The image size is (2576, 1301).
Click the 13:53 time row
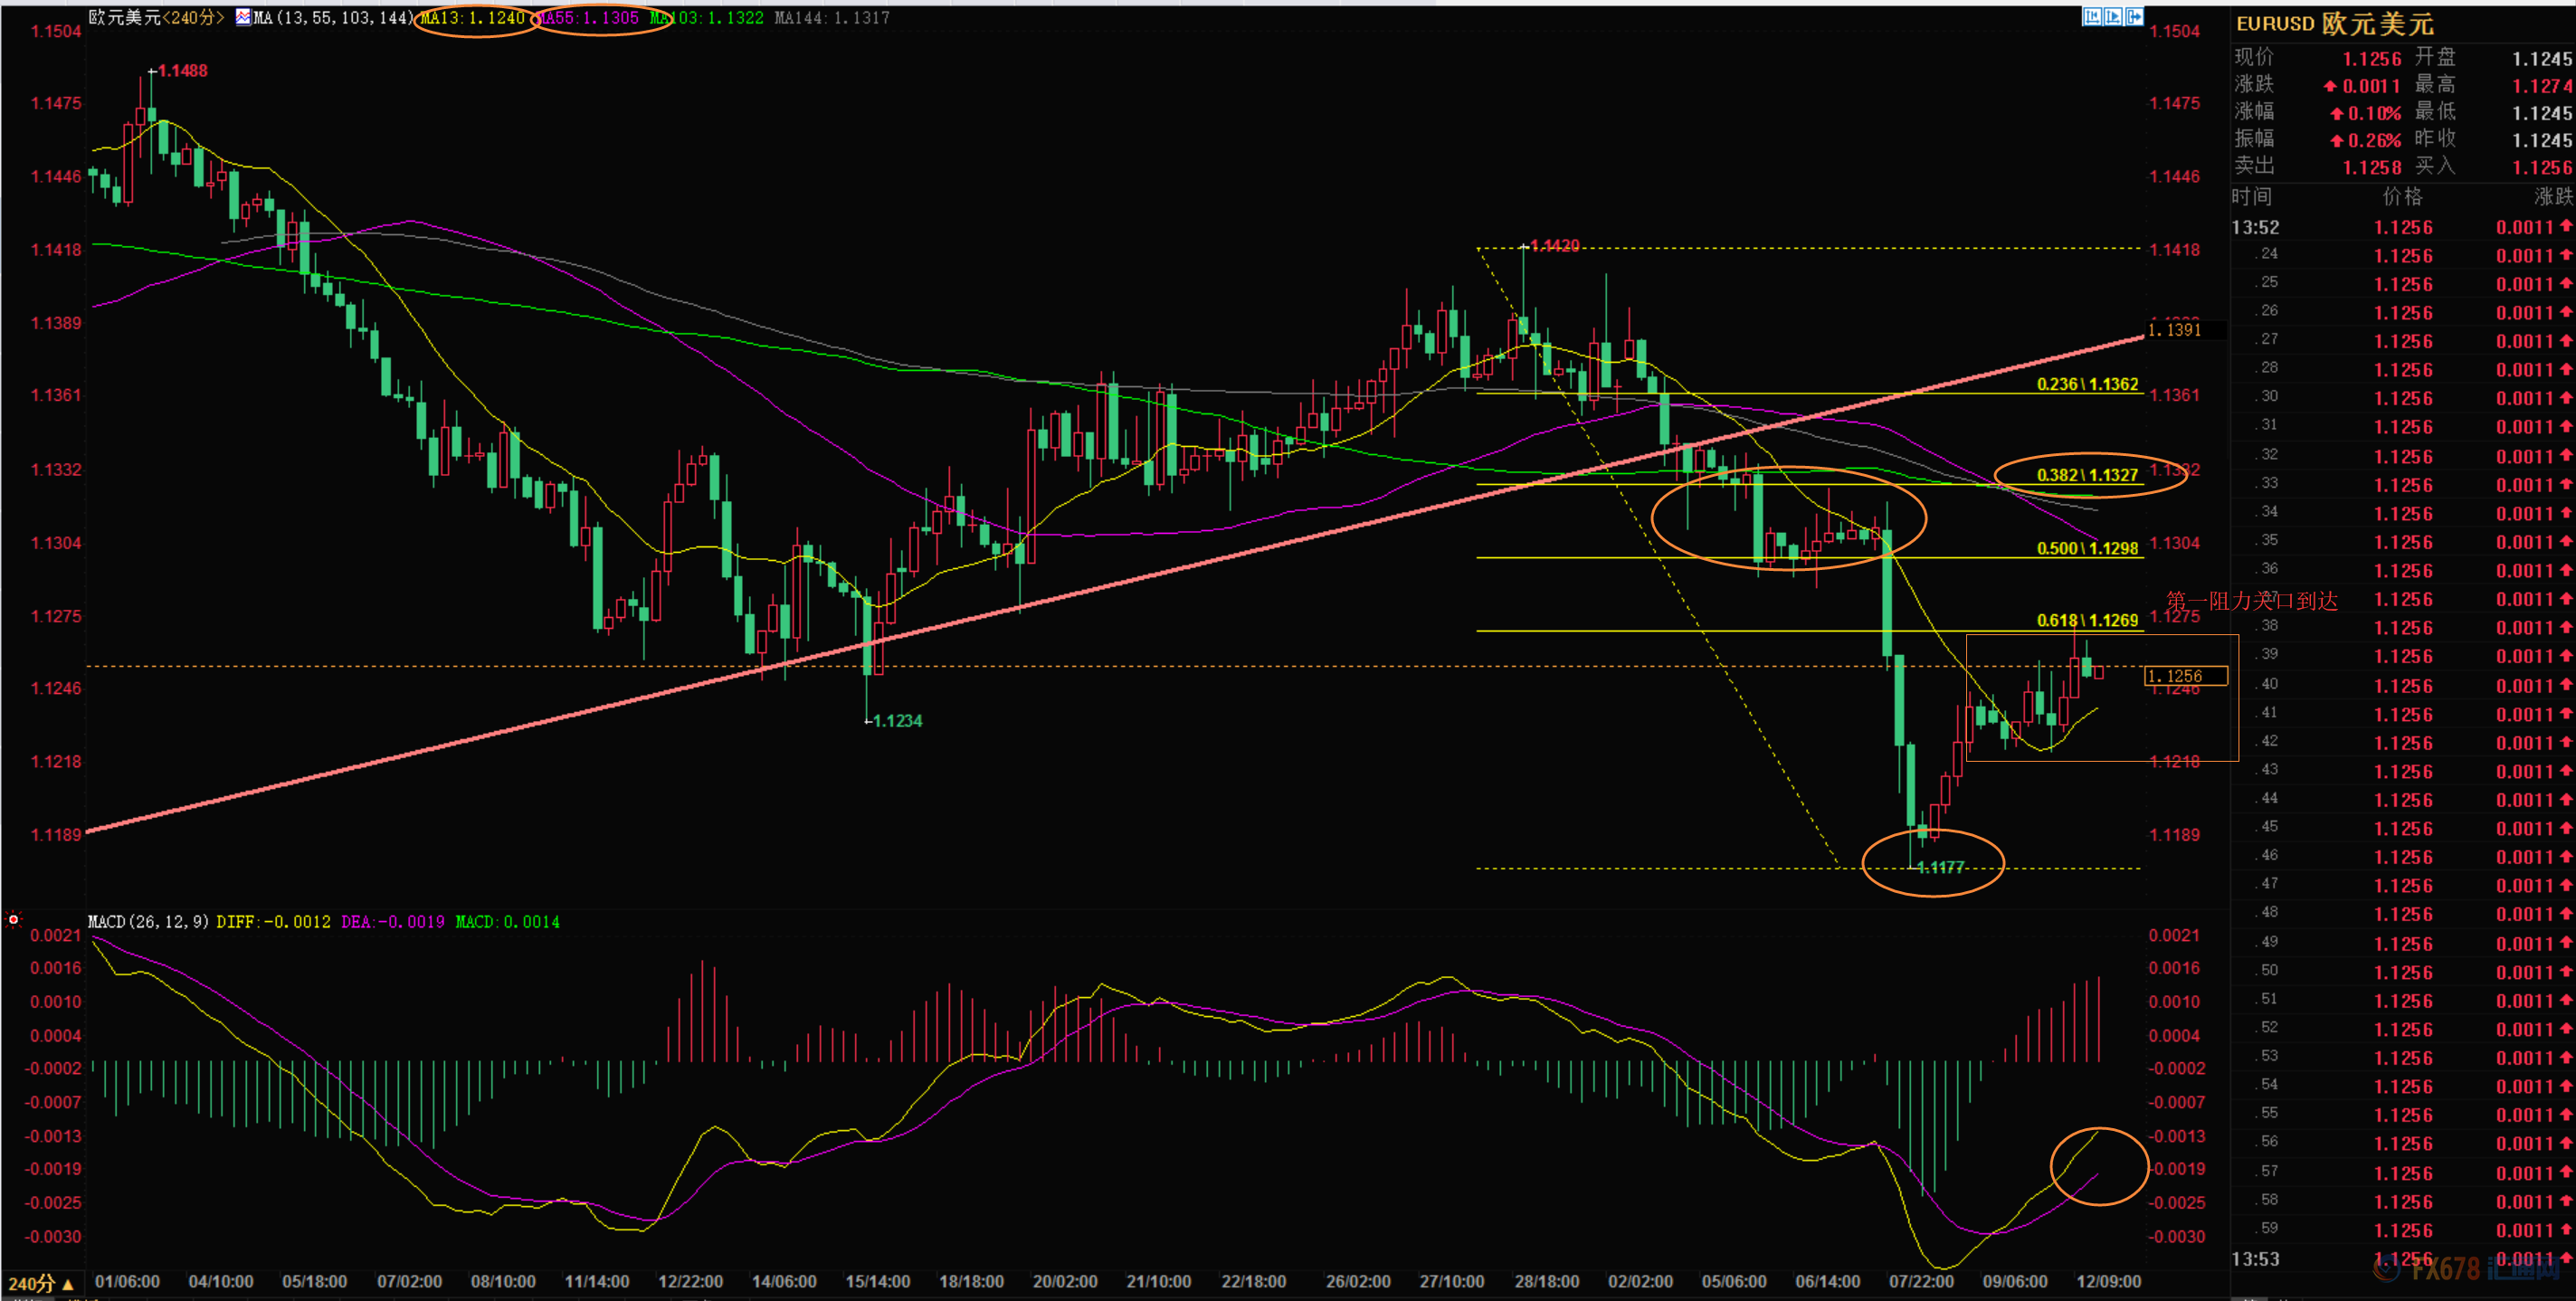click(2402, 1259)
